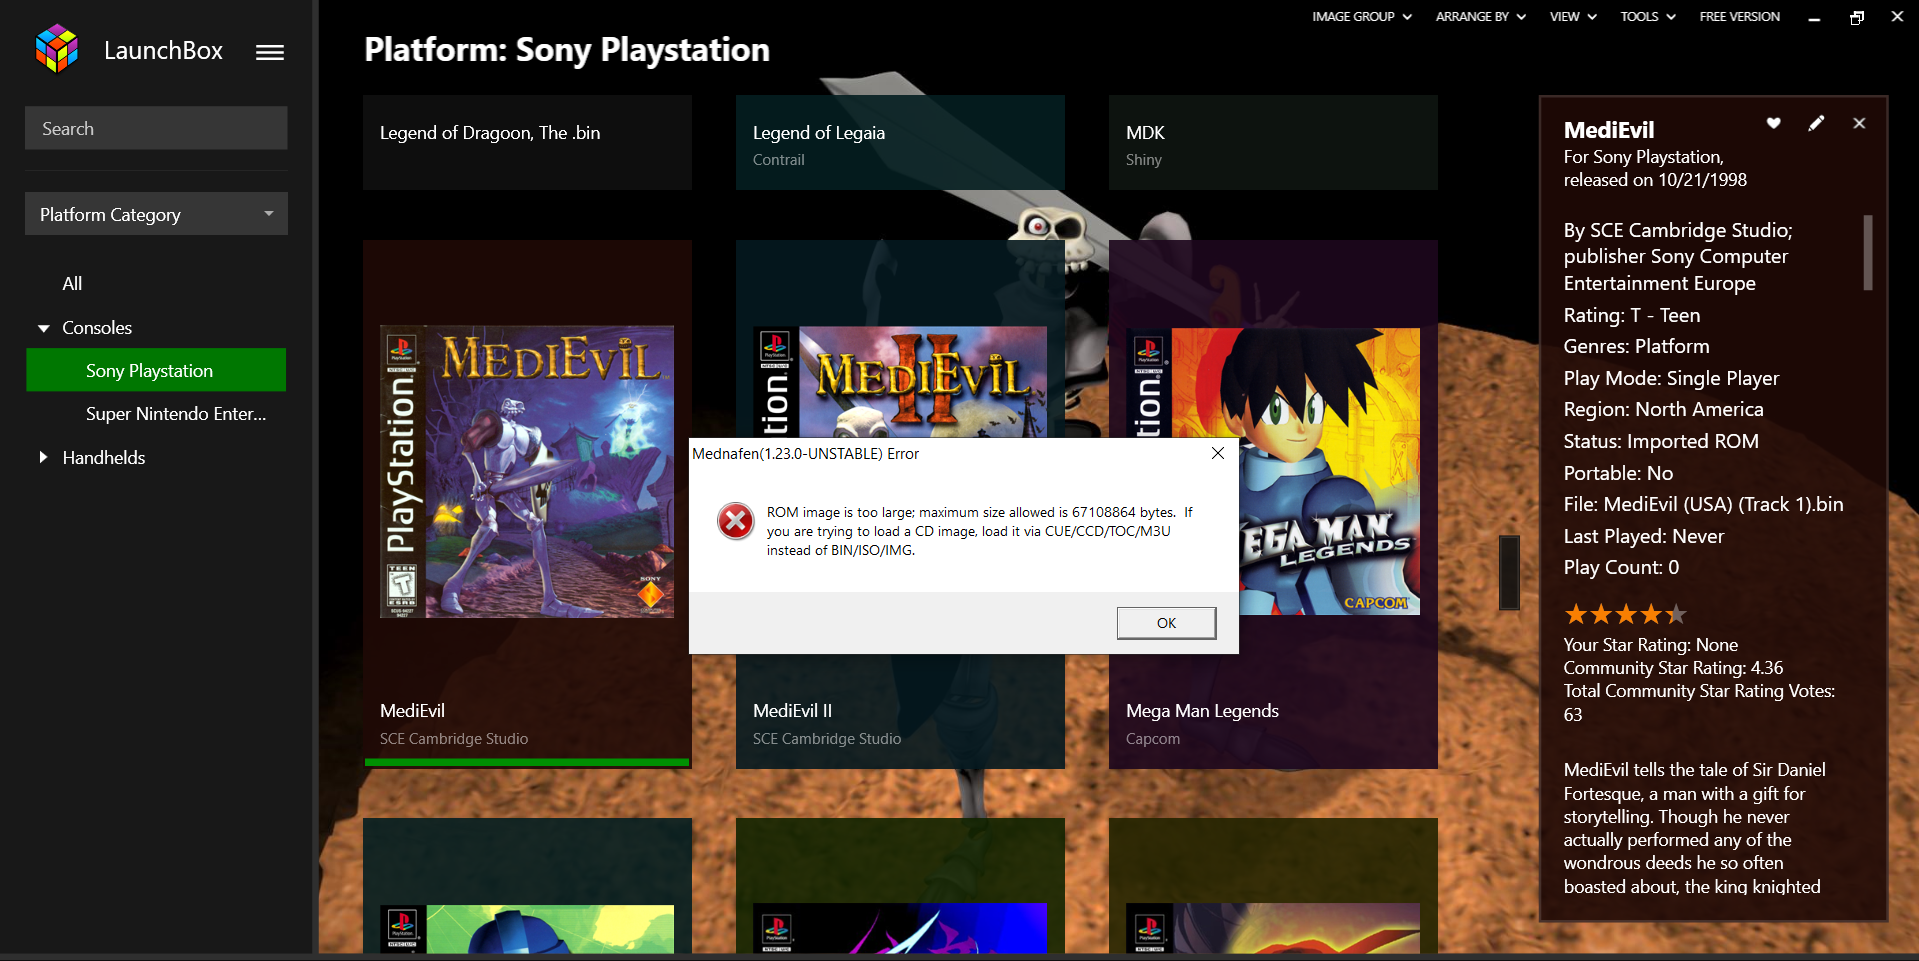The height and width of the screenshot is (961, 1919).
Task: Select the MediEvil box art
Action: click(x=527, y=471)
